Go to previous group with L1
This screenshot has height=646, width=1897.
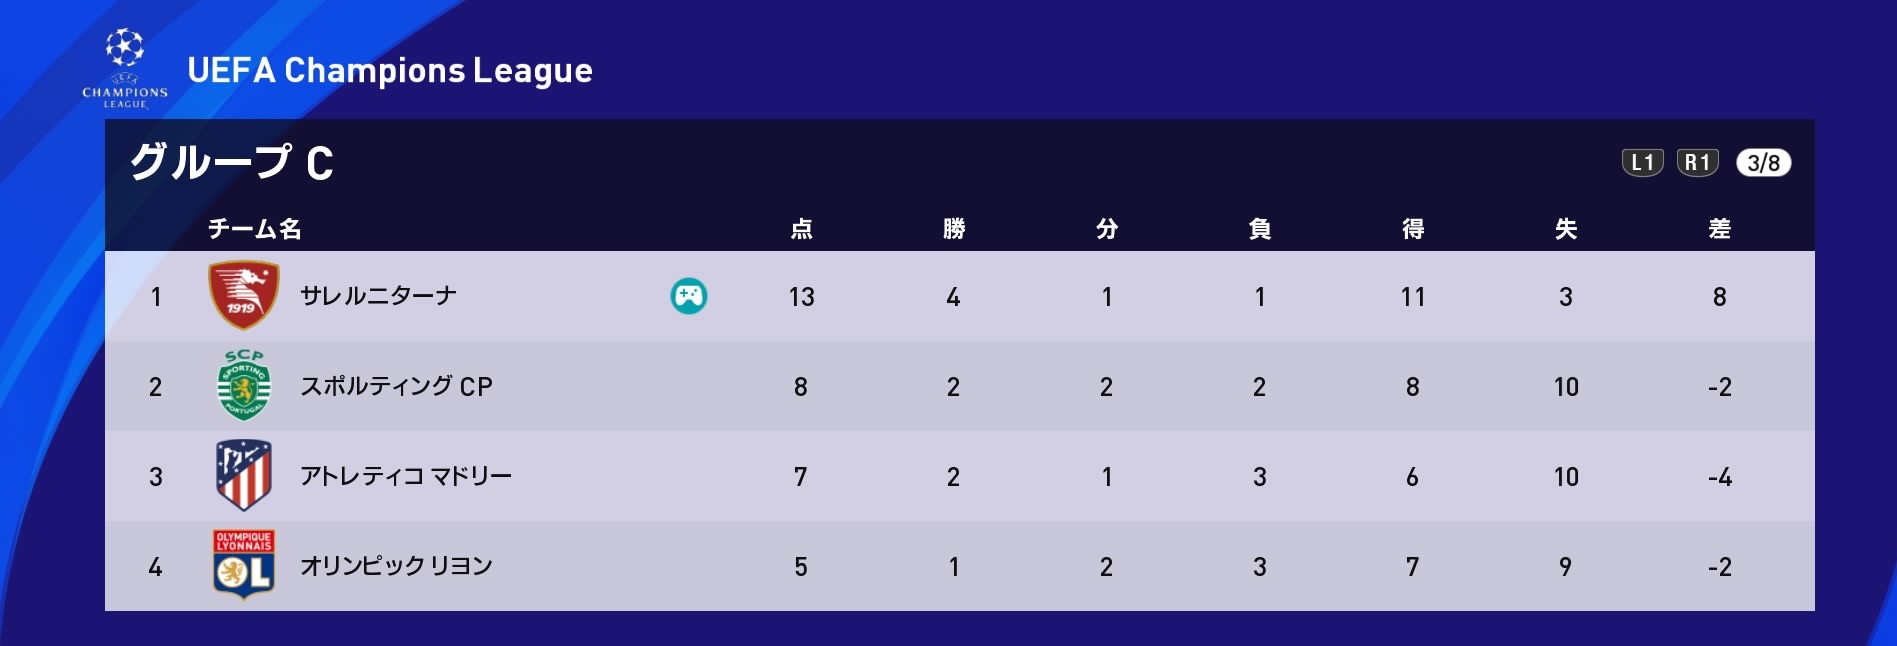pos(1642,163)
